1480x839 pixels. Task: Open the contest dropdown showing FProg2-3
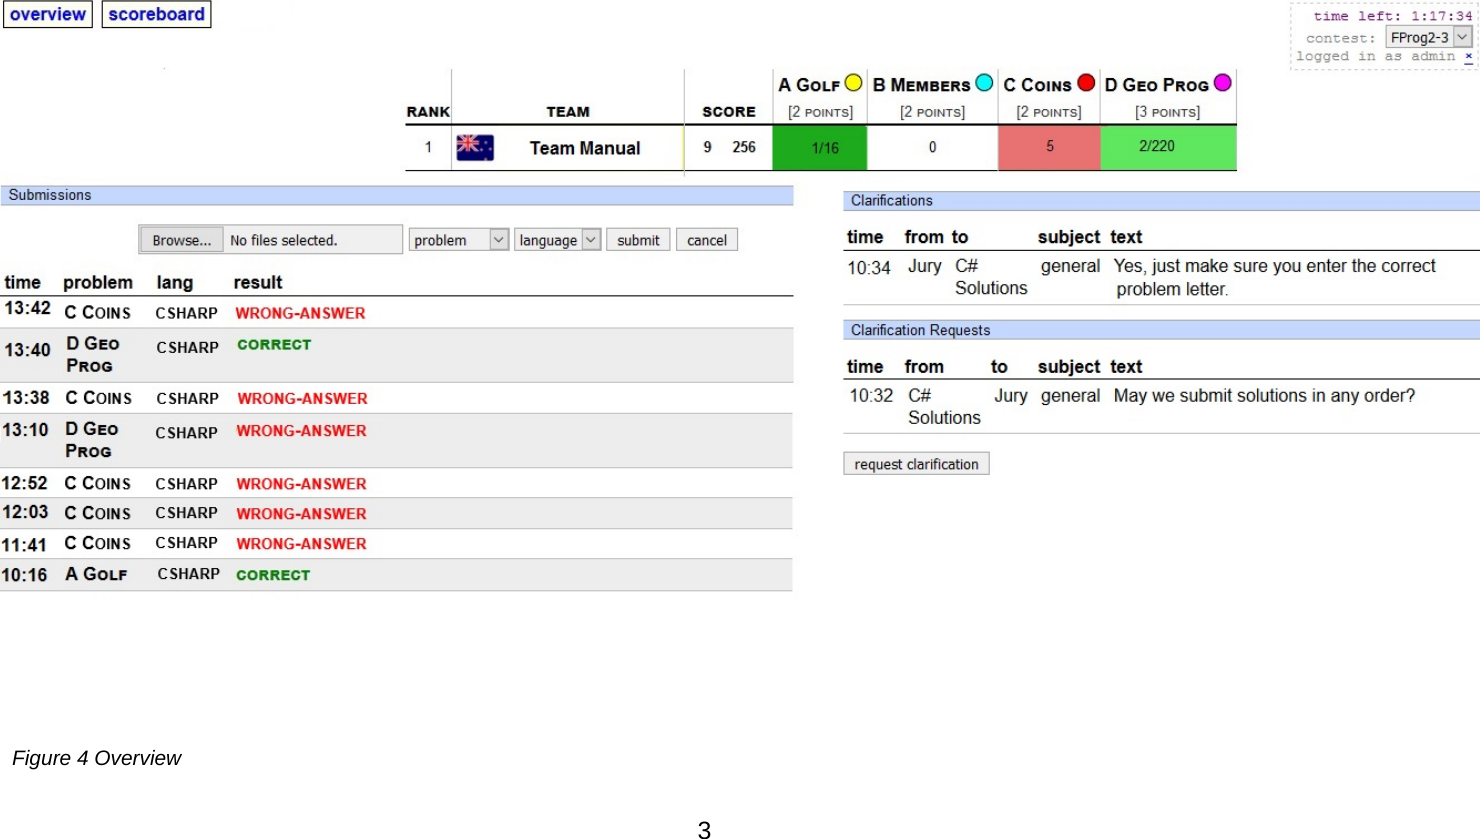coord(1429,37)
